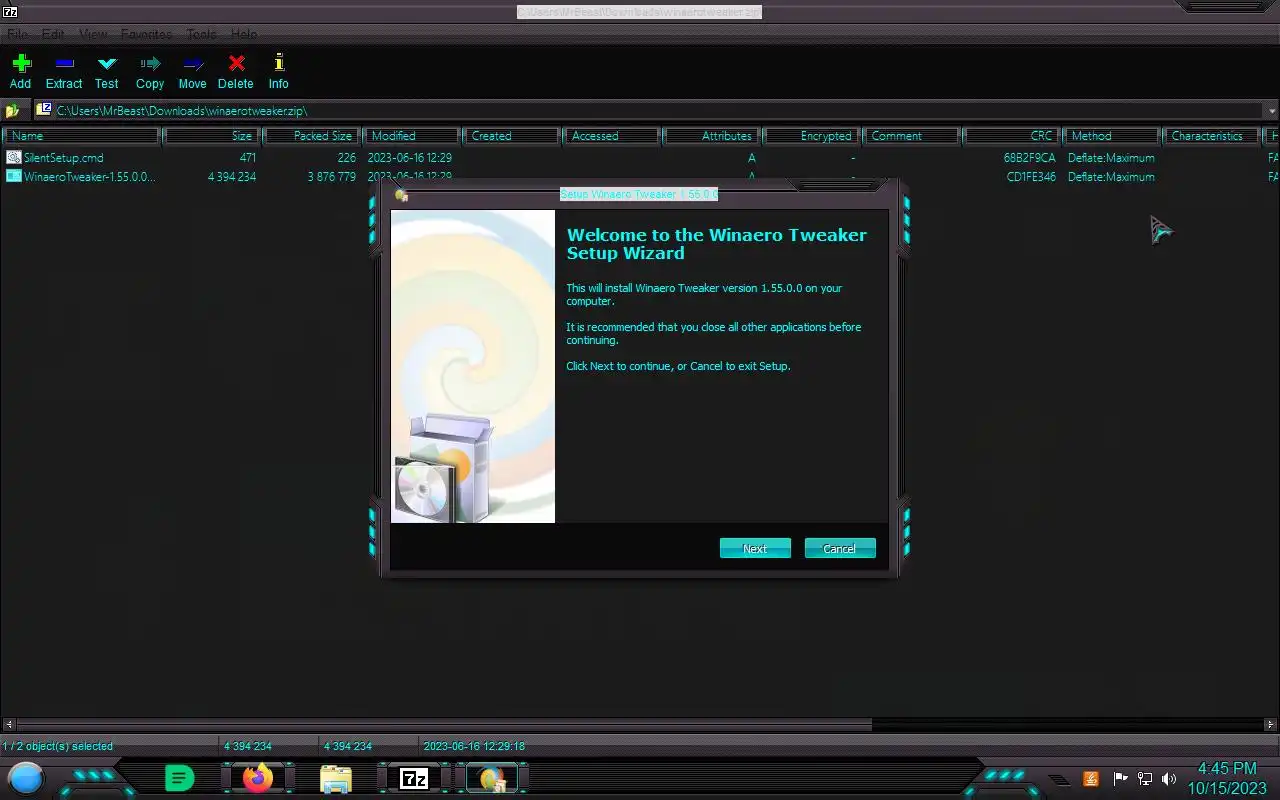
Task: Sort files by the Name column
Action: (81, 135)
